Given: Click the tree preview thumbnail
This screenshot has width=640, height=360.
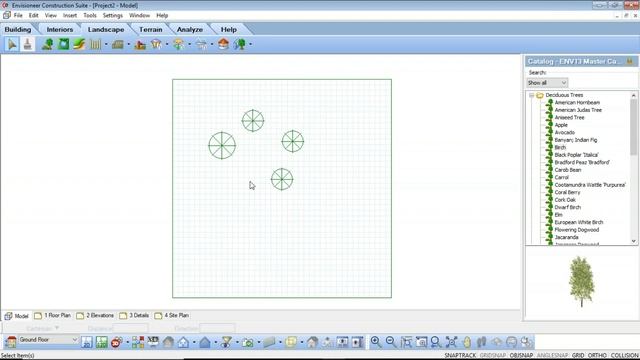Looking at the screenshot, I should pos(581,282).
